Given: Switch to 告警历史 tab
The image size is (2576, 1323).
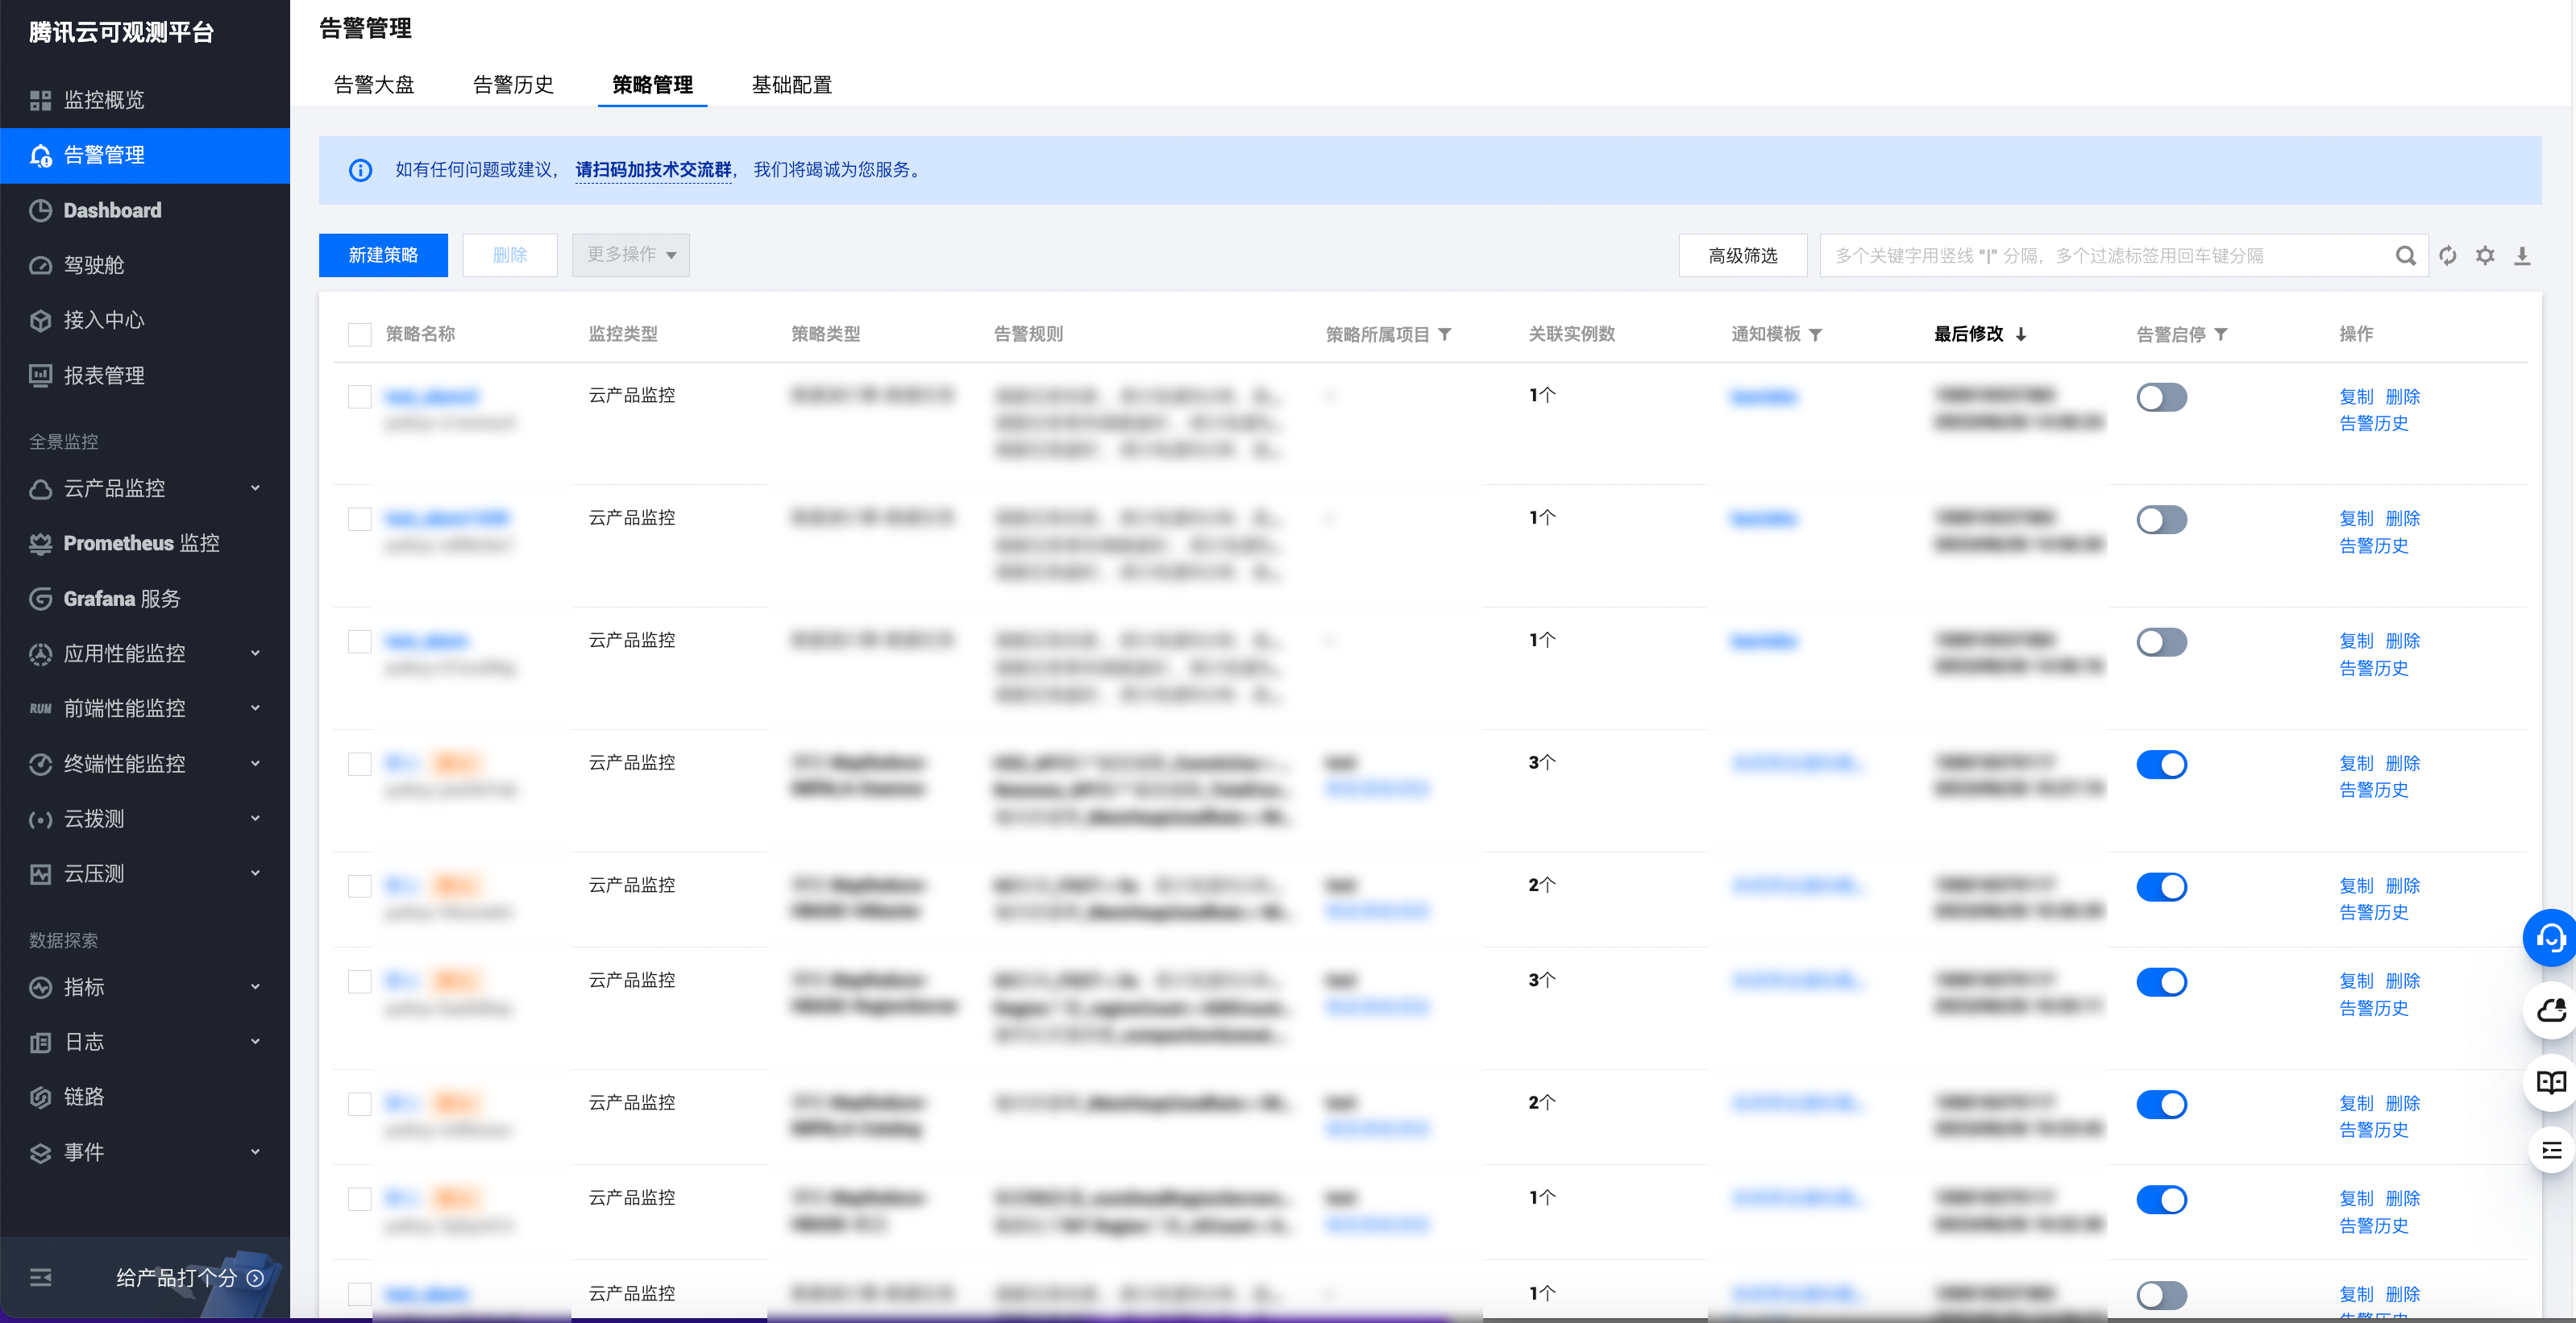Looking at the screenshot, I should pyautogui.click(x=513, y=85).
